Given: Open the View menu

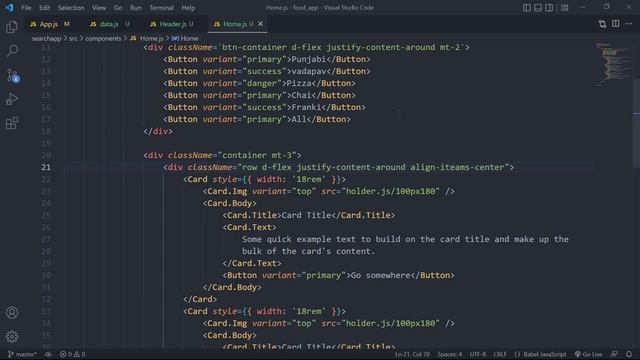Looking at the screenshot, I should tap(99, 8).
